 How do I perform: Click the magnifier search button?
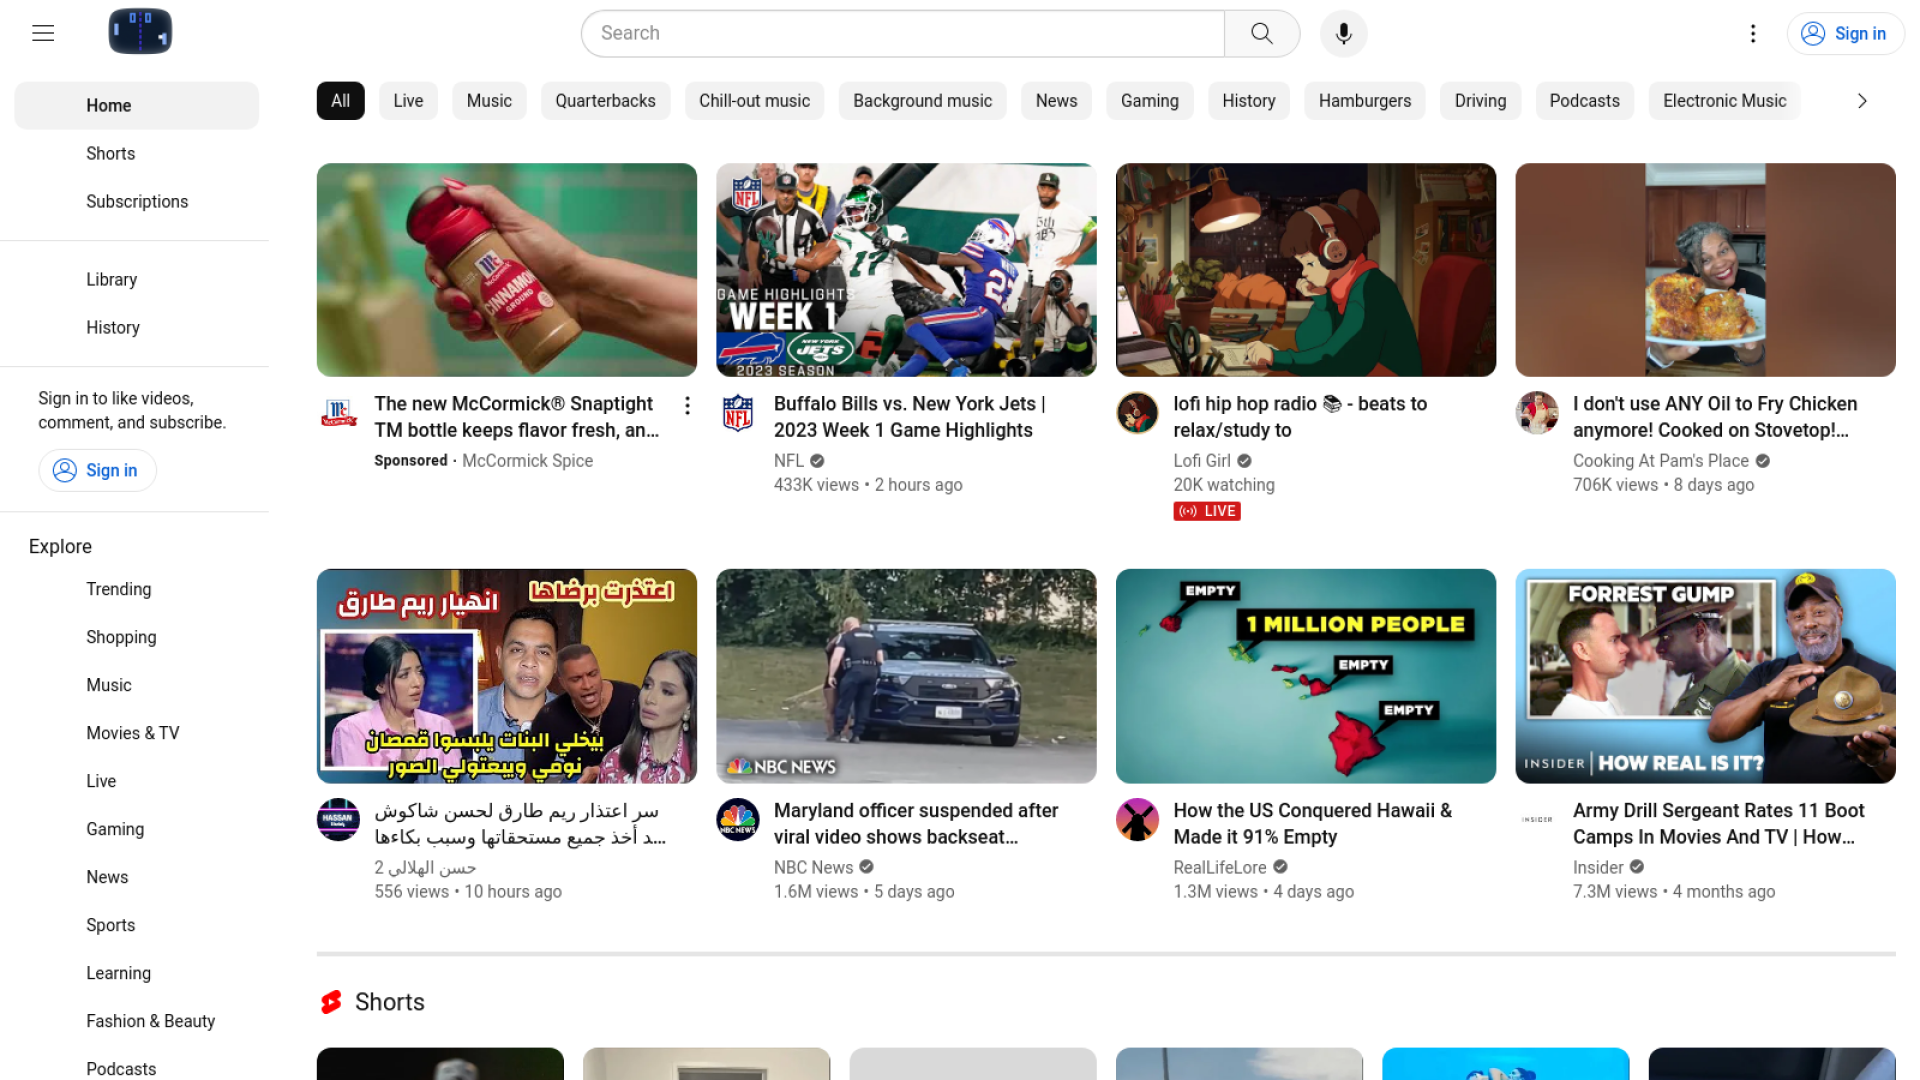(1262, 33)
